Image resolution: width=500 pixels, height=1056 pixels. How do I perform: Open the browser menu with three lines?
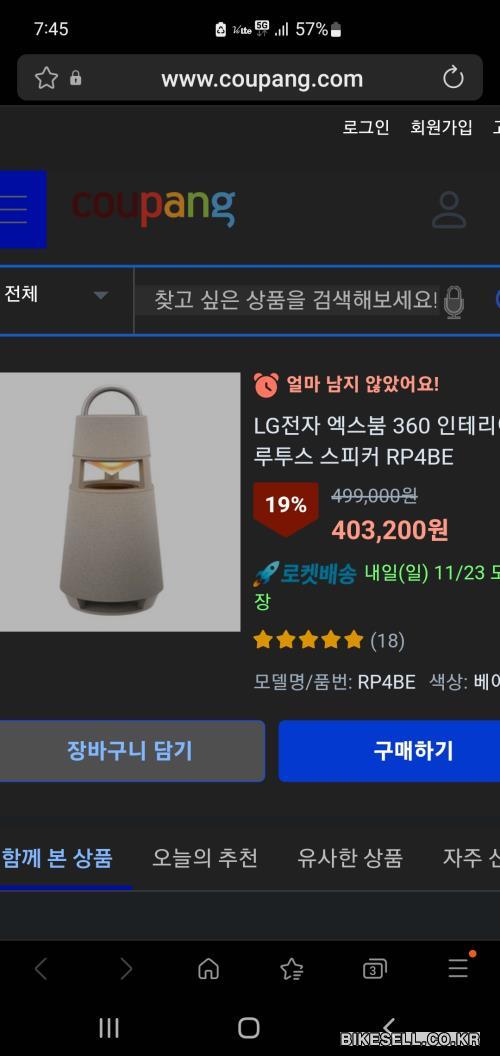[x=459, y=968]
